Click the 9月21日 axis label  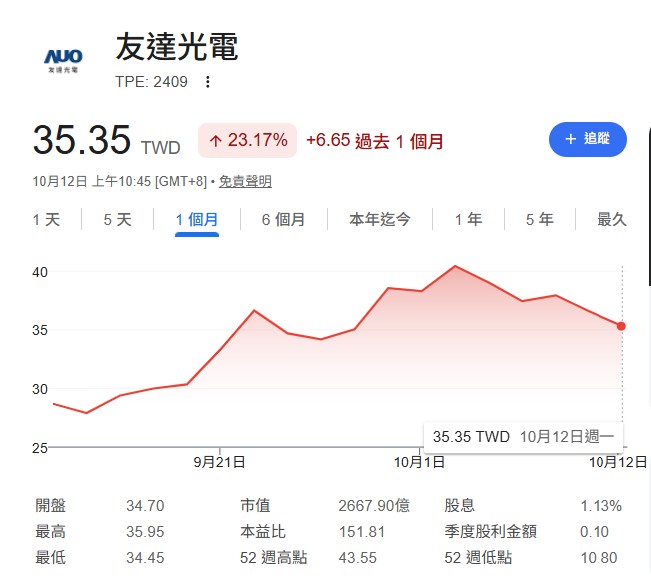[x=219, y=462]
